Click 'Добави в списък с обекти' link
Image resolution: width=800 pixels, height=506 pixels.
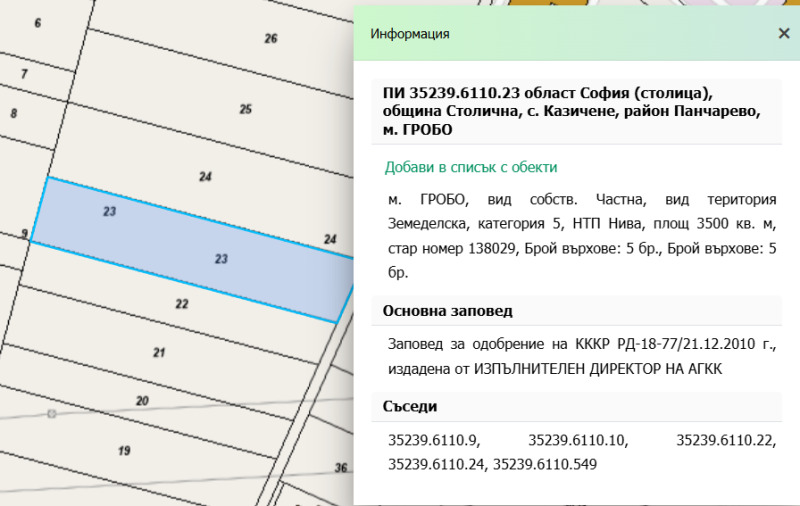(471, 167)
